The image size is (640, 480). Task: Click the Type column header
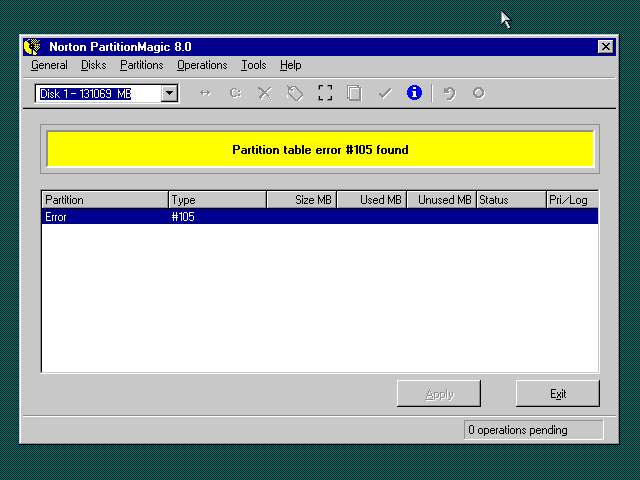pos(218,200)
